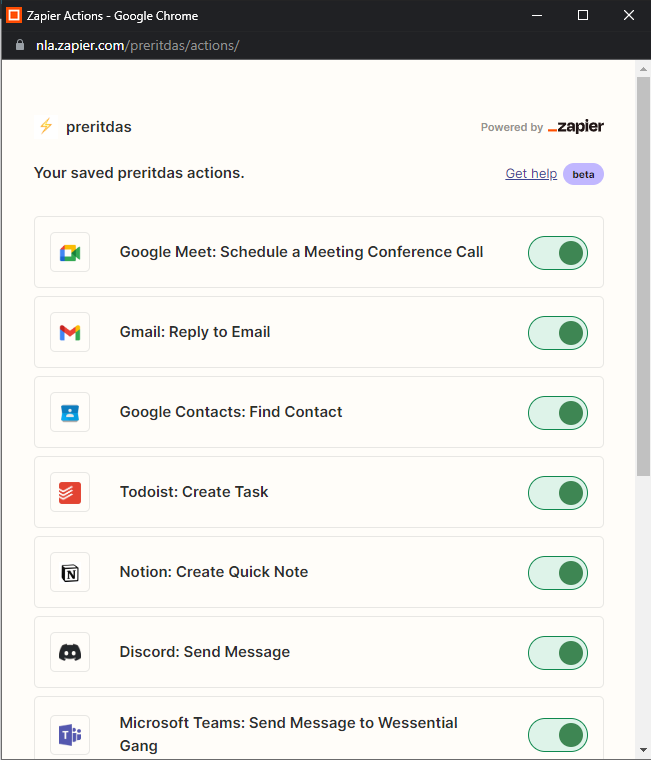Image resolution: width=651 pixels, height=760 pixels.
Task: Click the Discord app icon
Action: pos(70,652)
